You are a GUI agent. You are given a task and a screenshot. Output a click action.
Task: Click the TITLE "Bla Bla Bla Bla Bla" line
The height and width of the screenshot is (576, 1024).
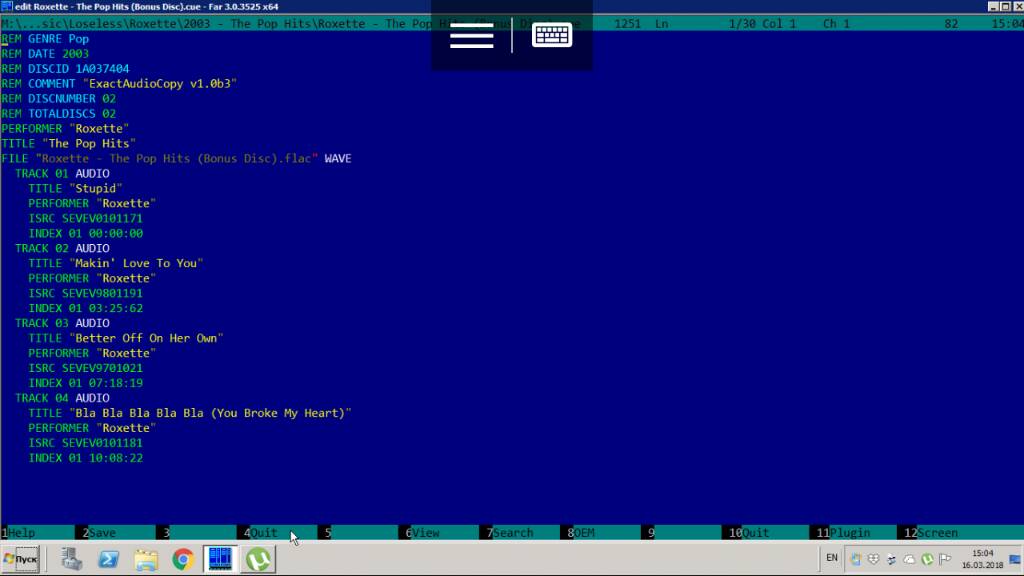pos(190,415)
